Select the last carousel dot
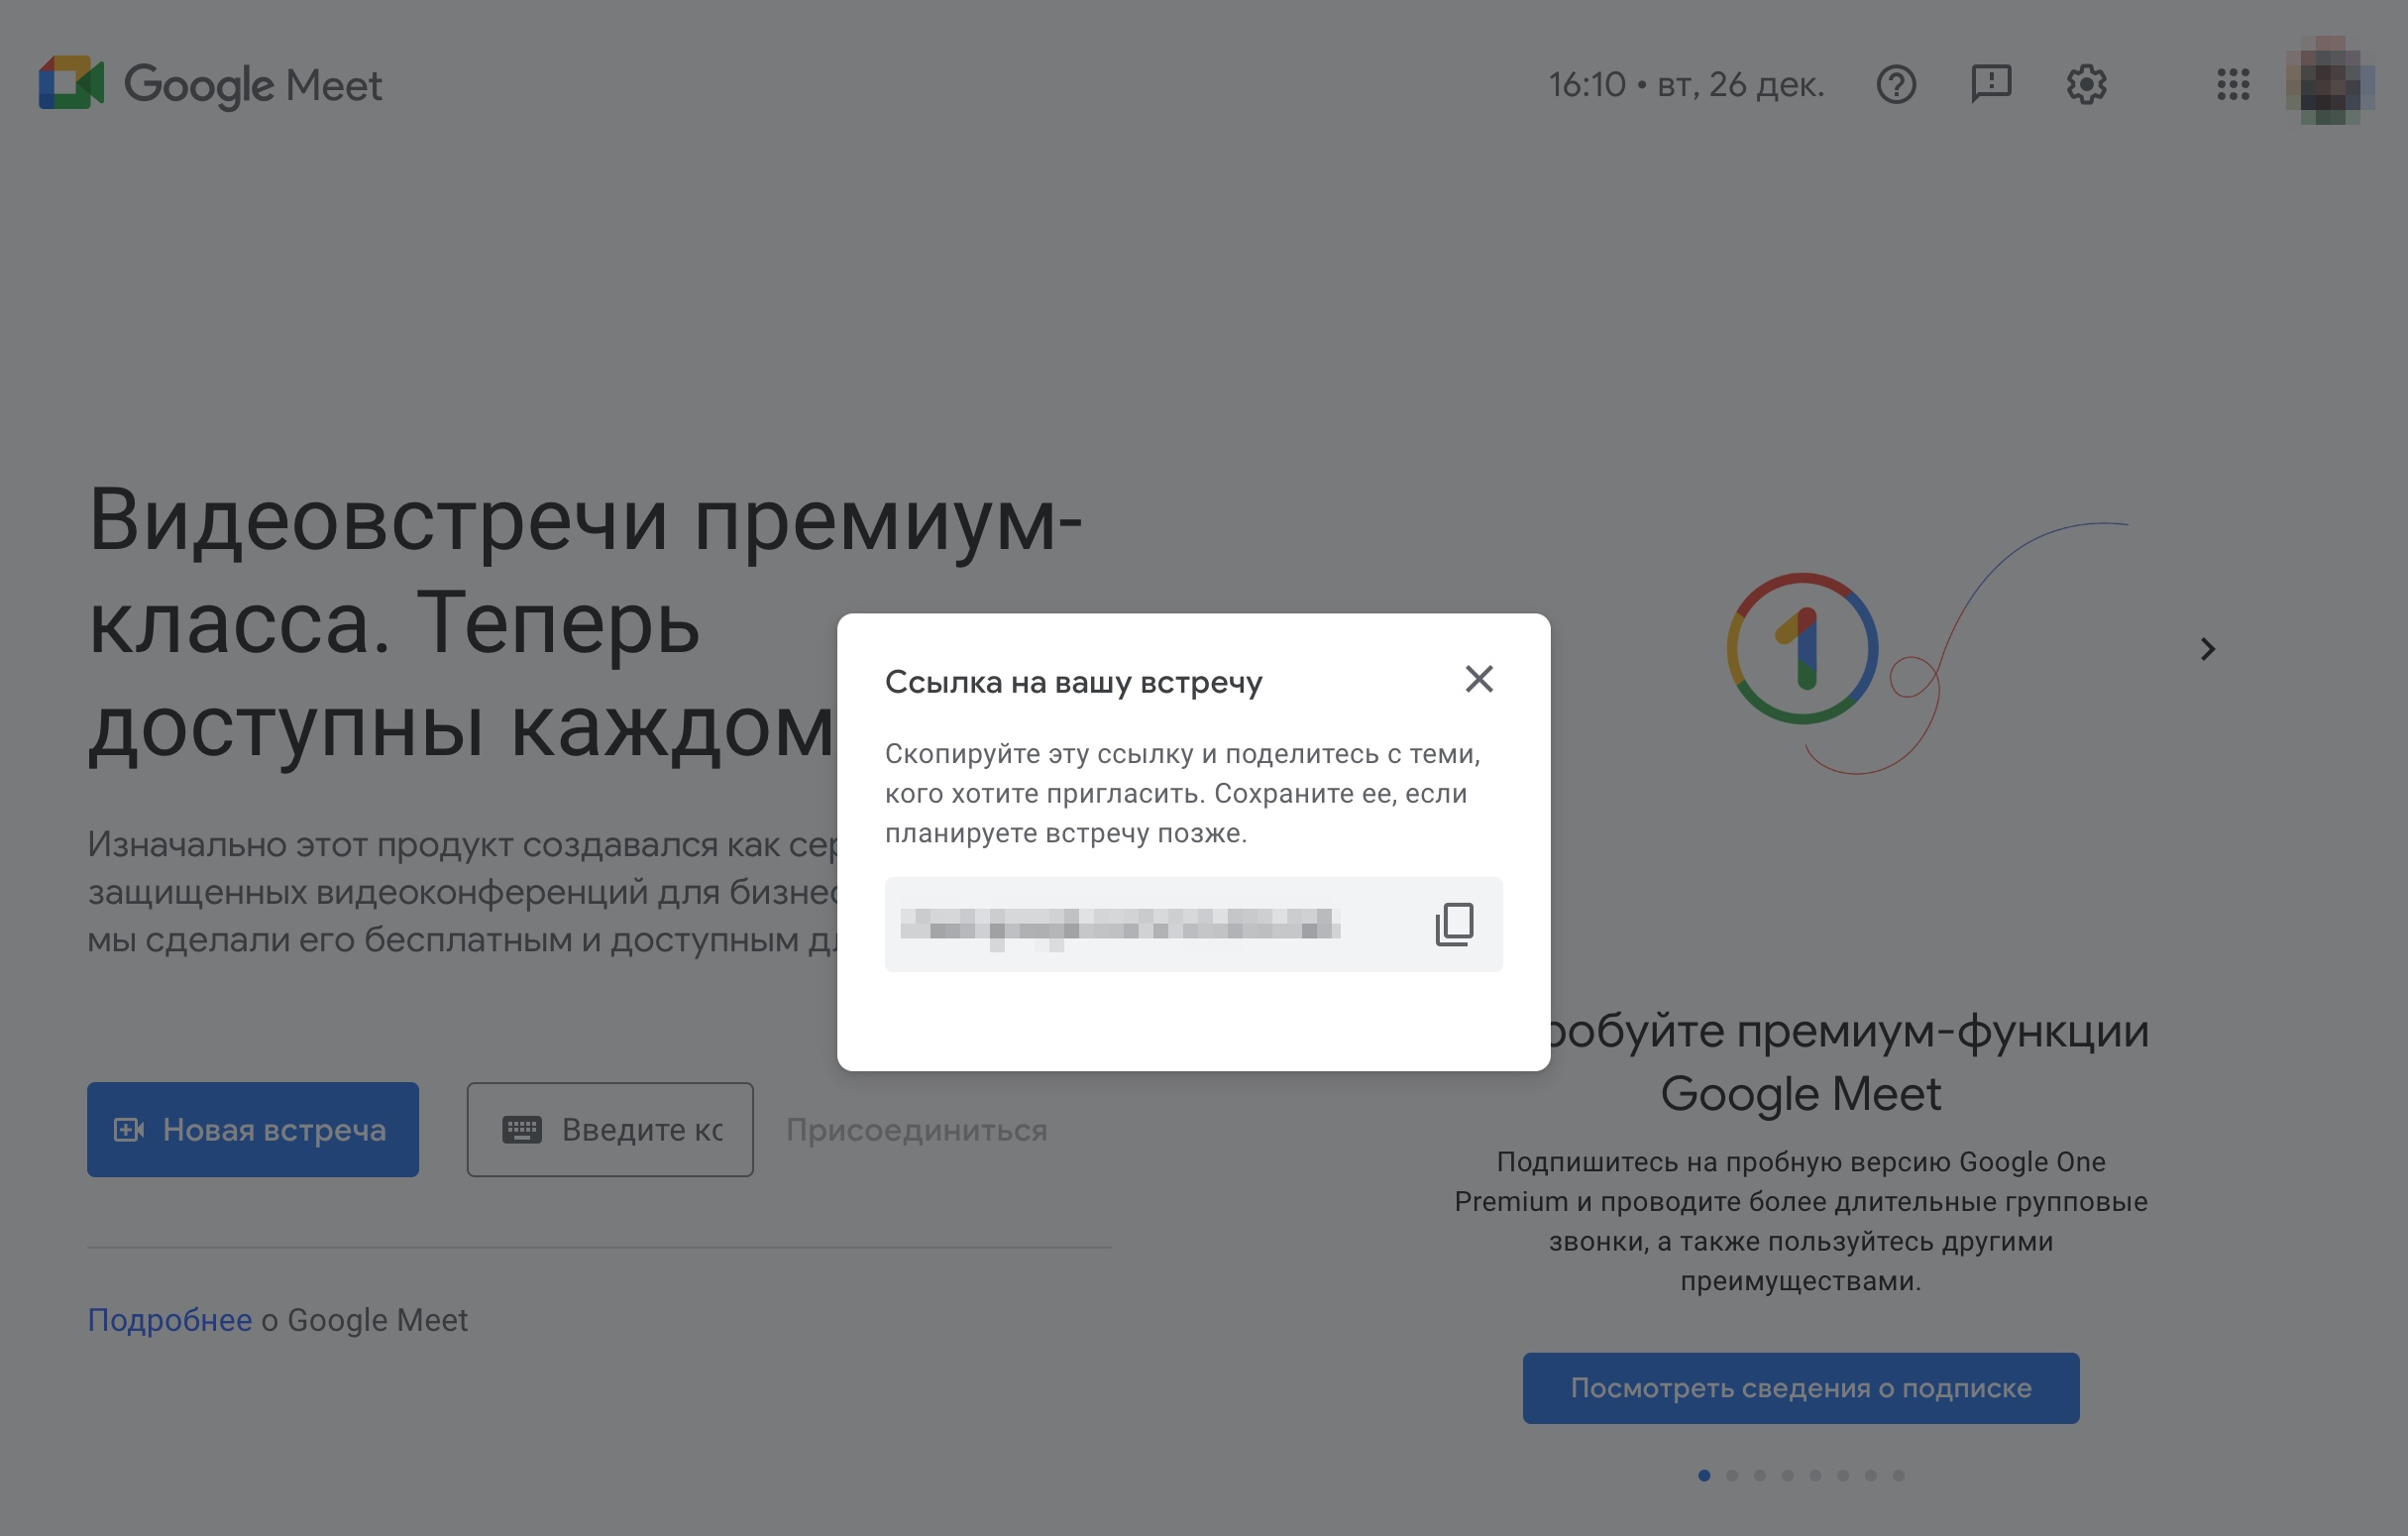Image resolution: width=2408 pixels, height=1536 pixels. click(1898, 1475)
